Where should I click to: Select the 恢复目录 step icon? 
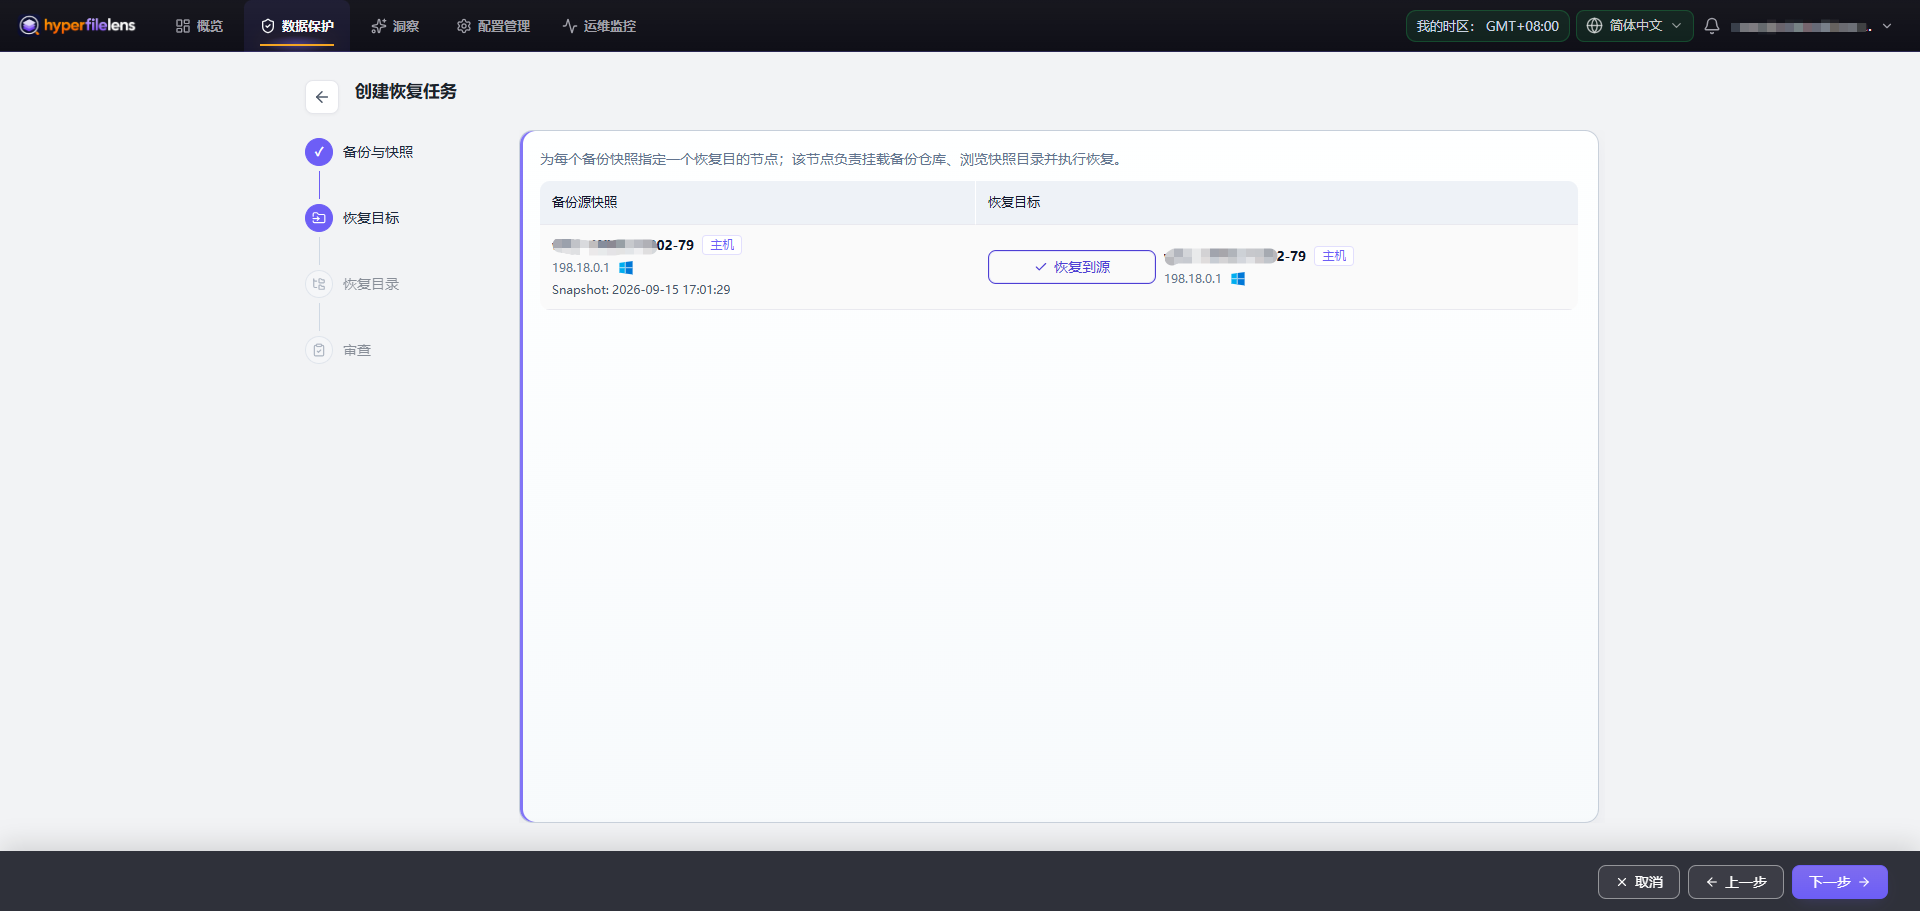pyautogui.click(x=319, y=284)
